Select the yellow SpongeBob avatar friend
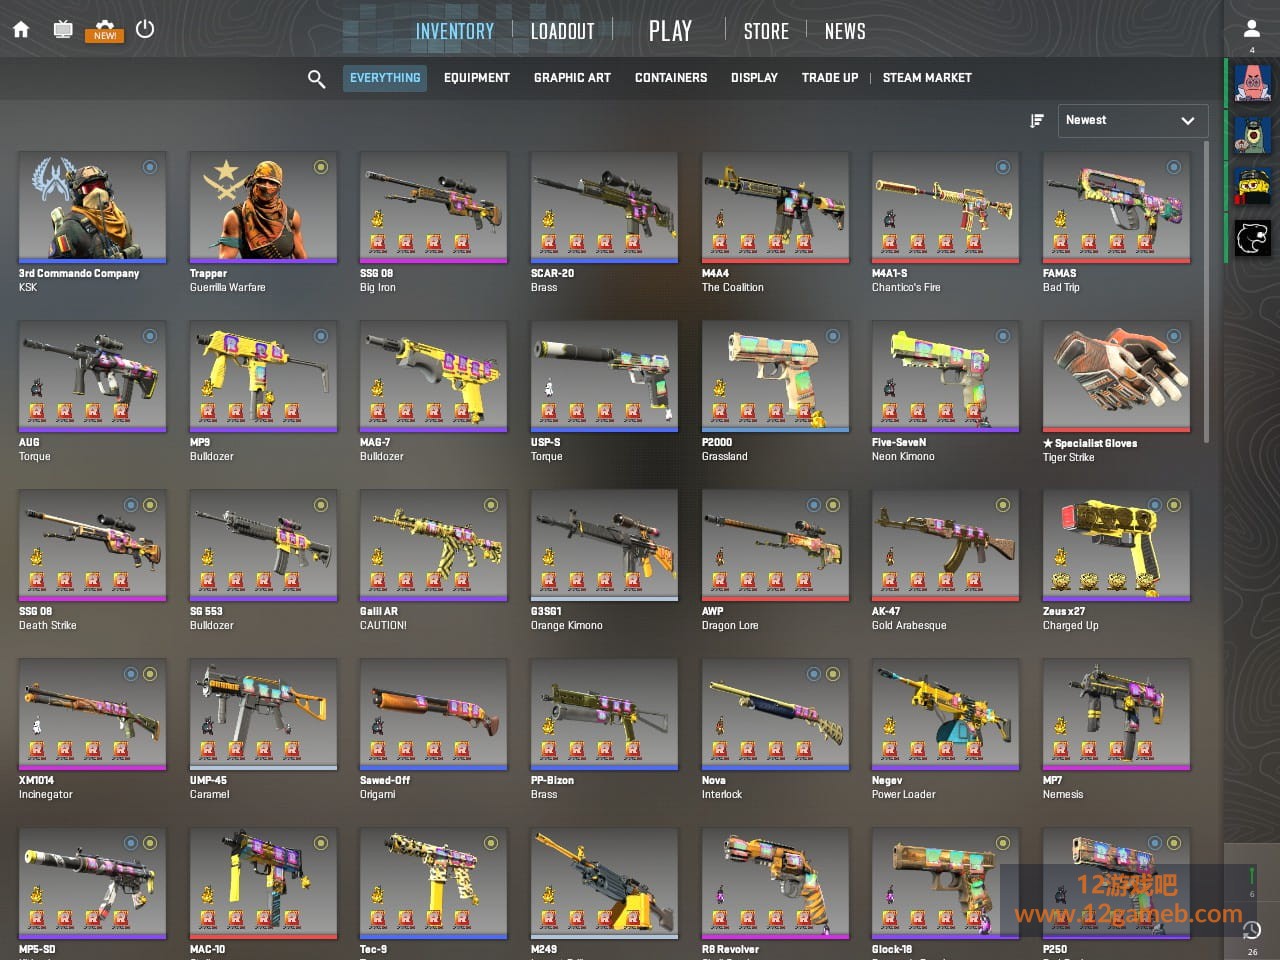 pos(1252,187)
